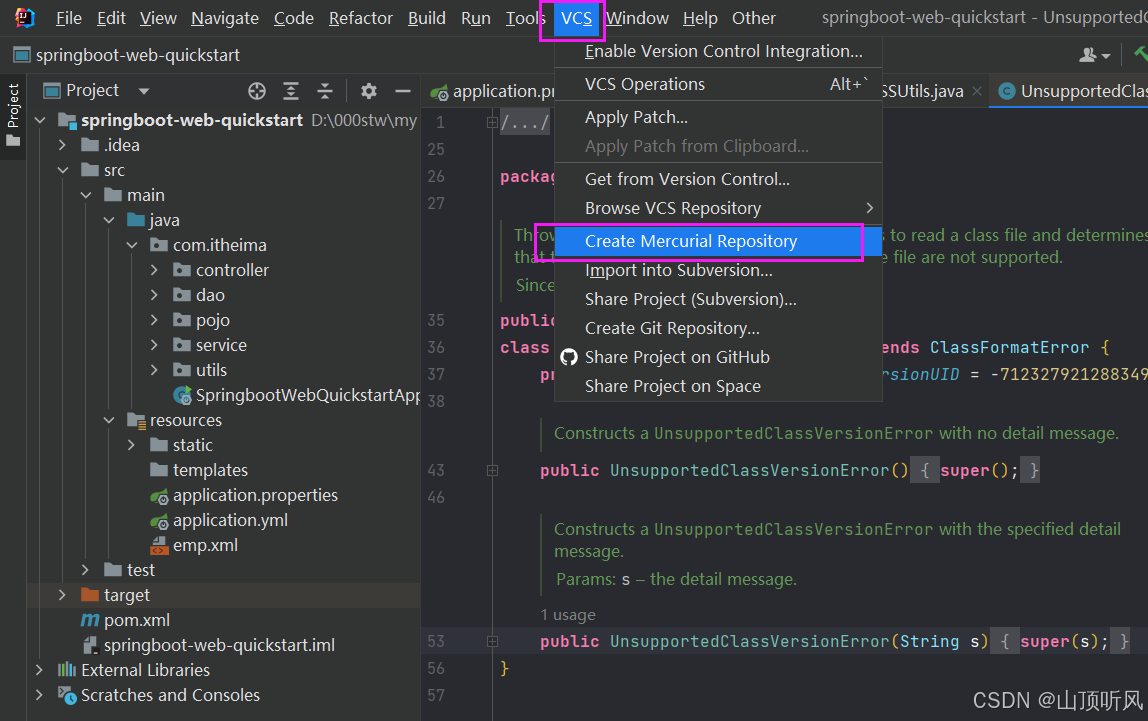Collapse the src folder

63,170
